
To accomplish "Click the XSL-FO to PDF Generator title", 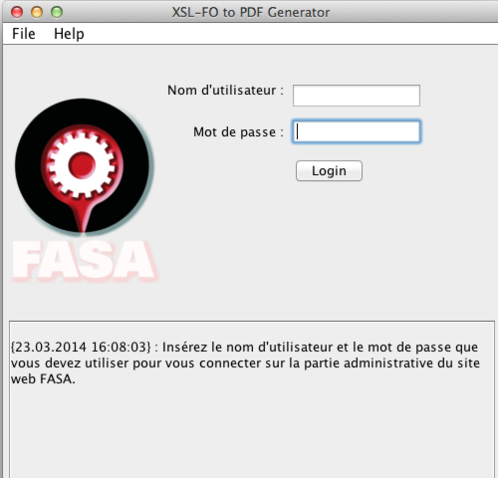I will (251, 12).
